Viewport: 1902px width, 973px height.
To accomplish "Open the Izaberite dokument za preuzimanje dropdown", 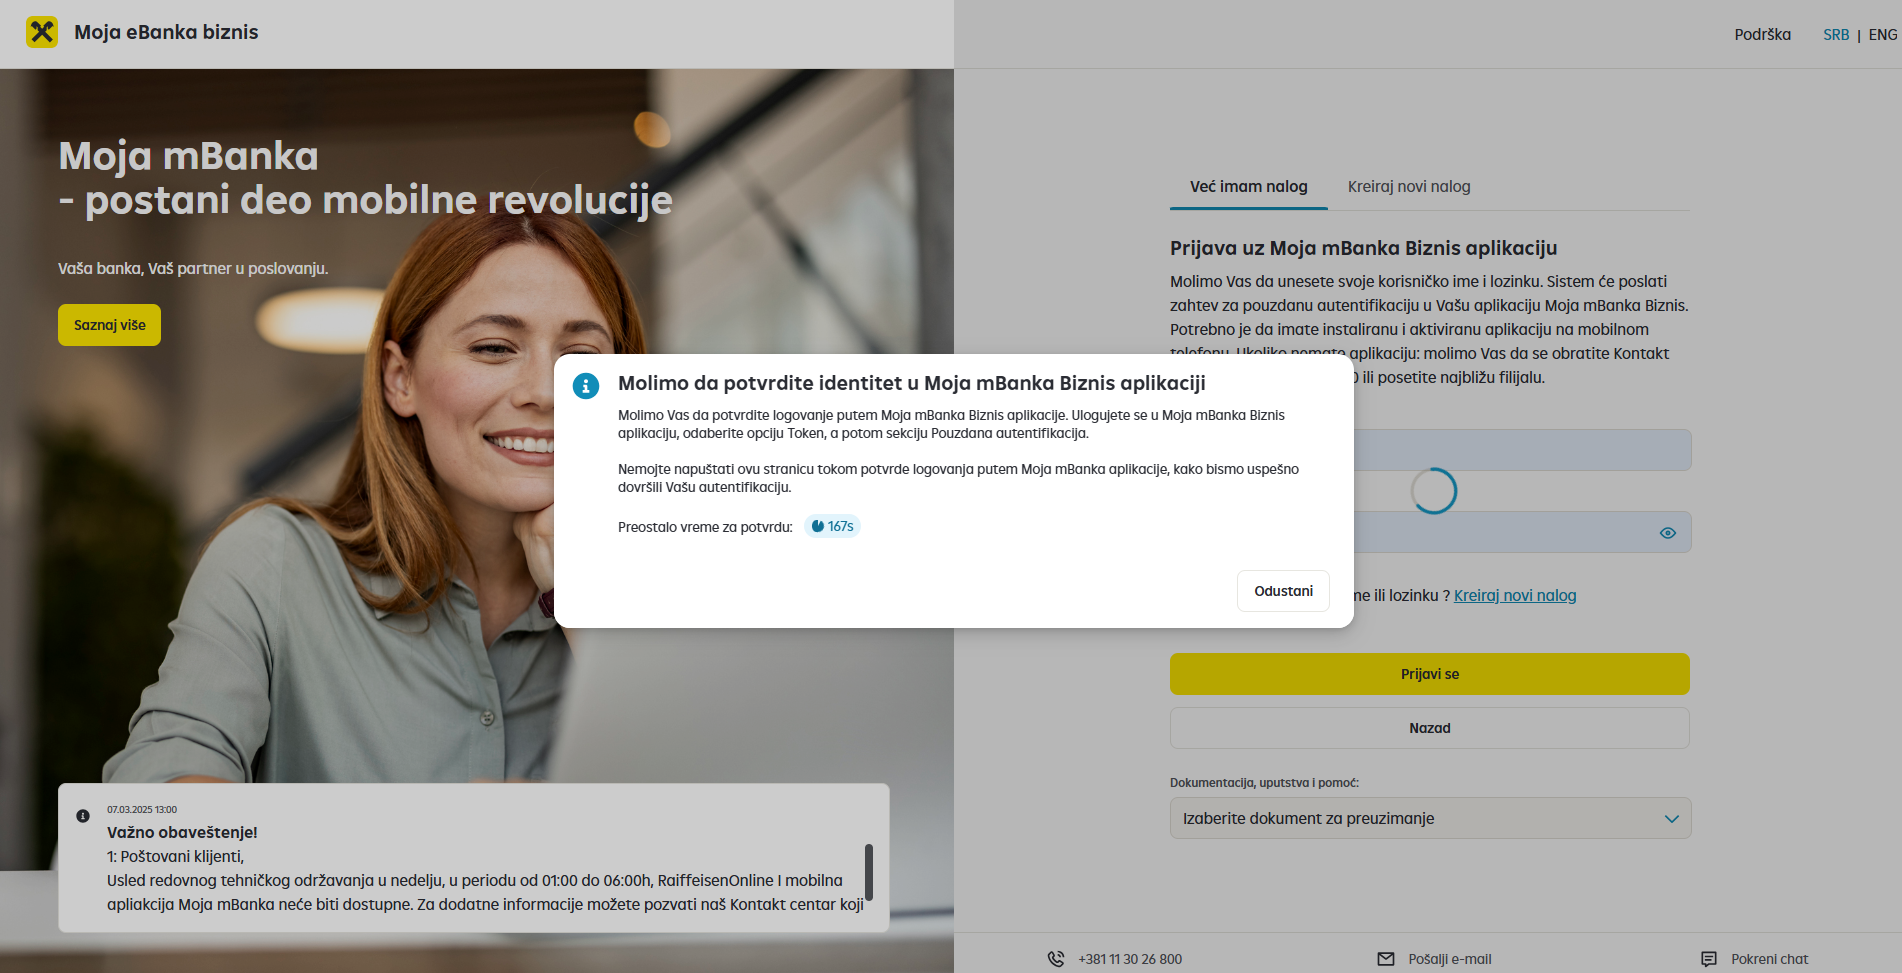I will 1430,818.
